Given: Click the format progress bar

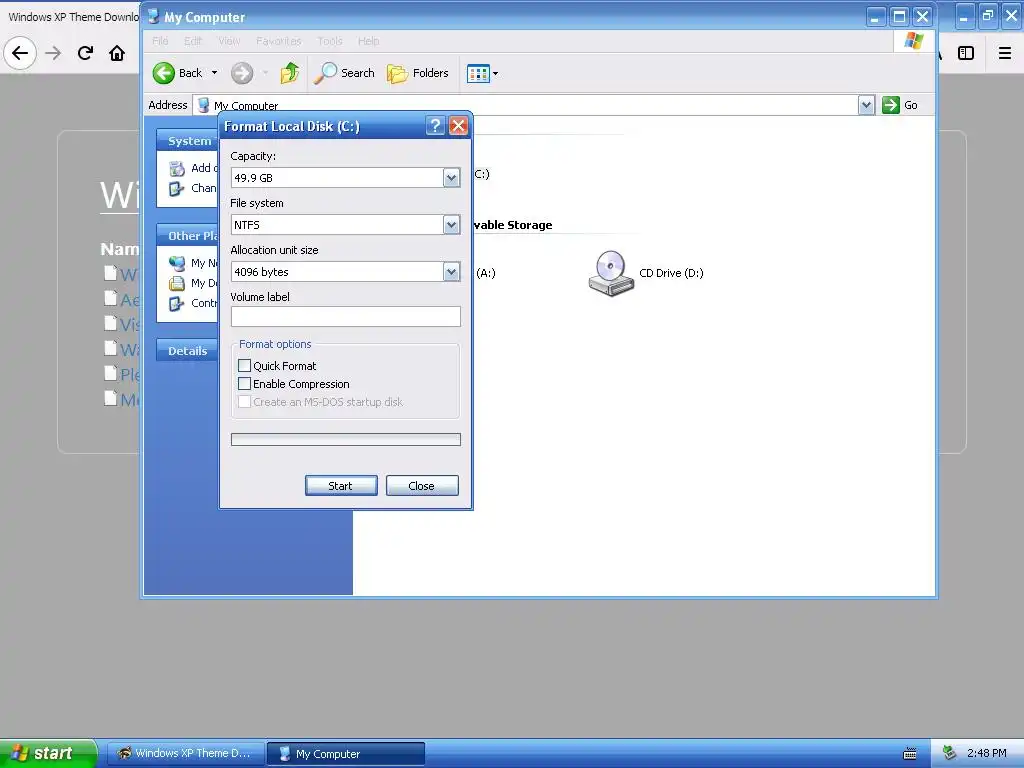Looking at the screenshot, I should [345, 440].
